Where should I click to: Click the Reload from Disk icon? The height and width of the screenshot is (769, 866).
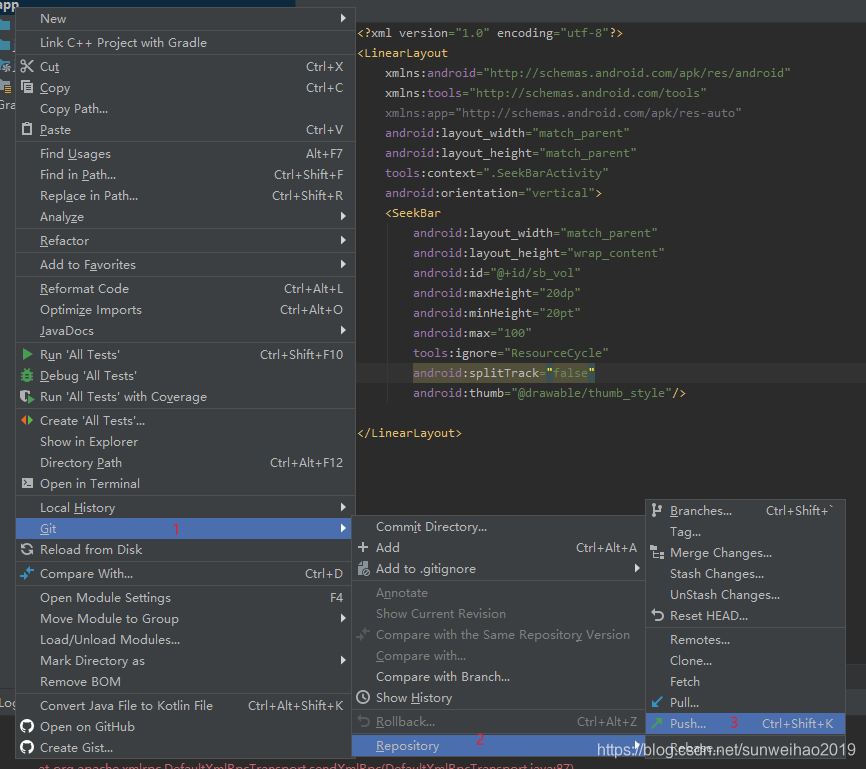pos(27,549)
